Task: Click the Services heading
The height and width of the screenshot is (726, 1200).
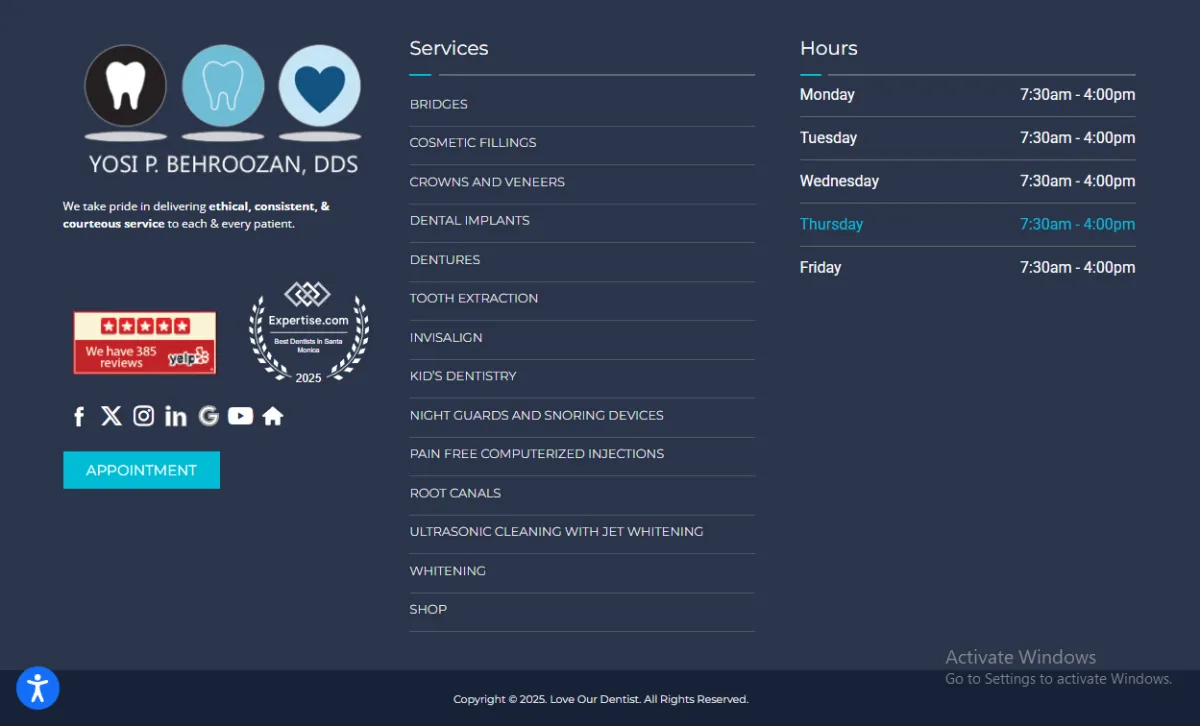Action: [449, 48]
